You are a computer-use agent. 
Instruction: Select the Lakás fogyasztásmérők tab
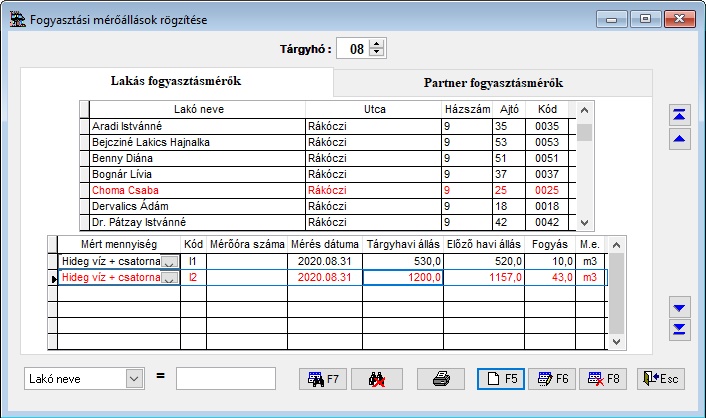(x=176, y=81)
